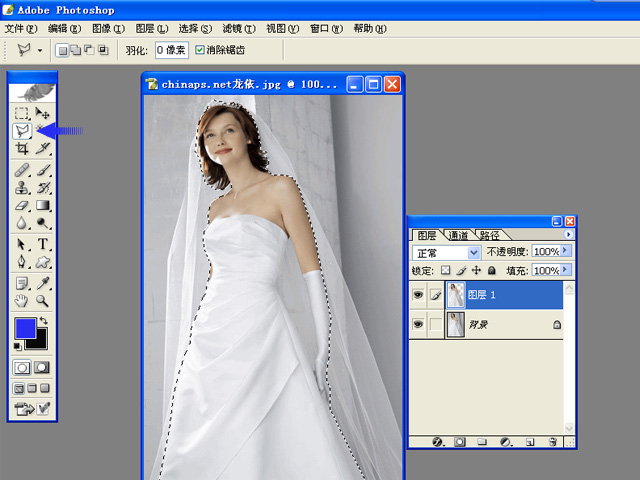This screenshot has height=480, width=640.
Task: Switch to the 路径 (Paths) tab
Action: (x=489, y=235)
